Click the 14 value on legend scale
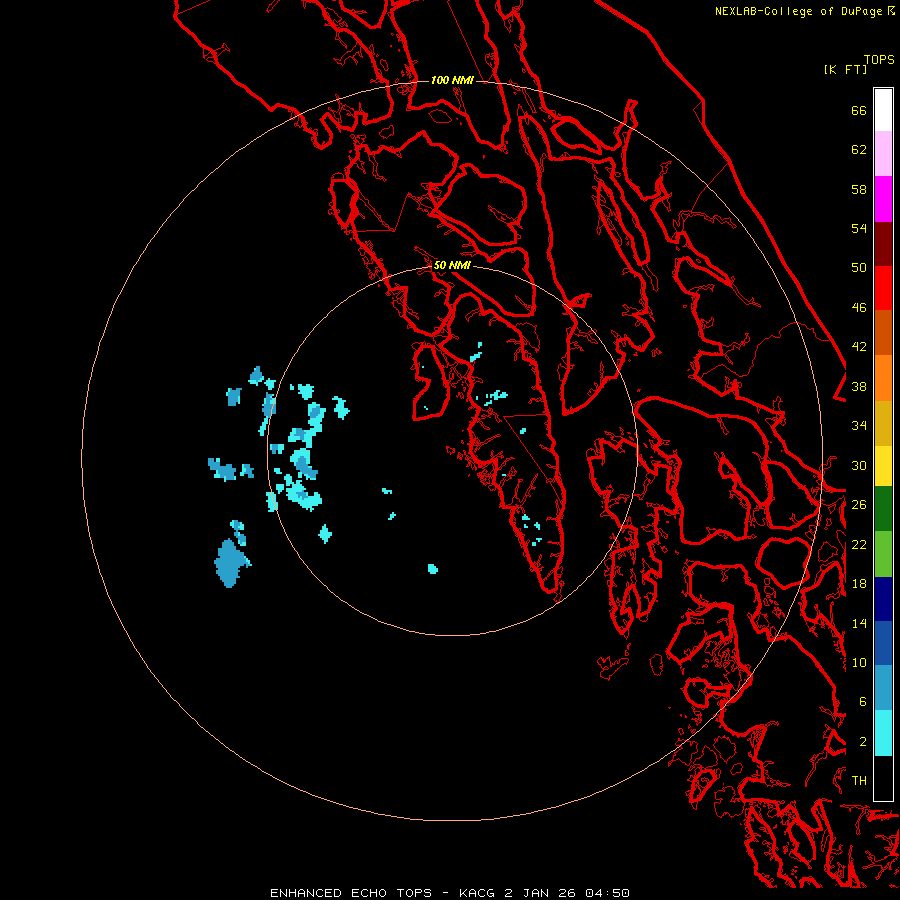Viewport: 900px width, 900px height. pyautogui.click(x=859, y=623)
